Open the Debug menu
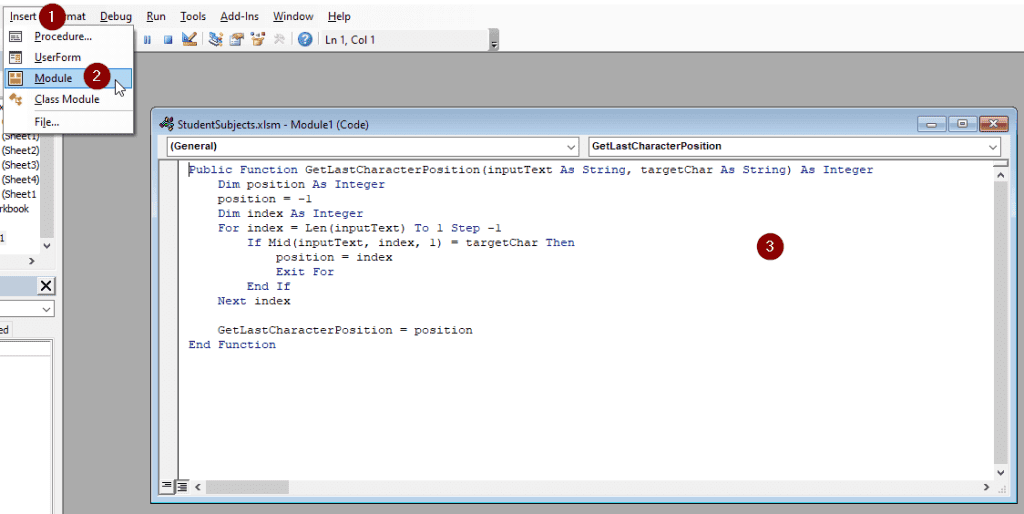The image size is (1024, 514). click(x=116, y=17)
